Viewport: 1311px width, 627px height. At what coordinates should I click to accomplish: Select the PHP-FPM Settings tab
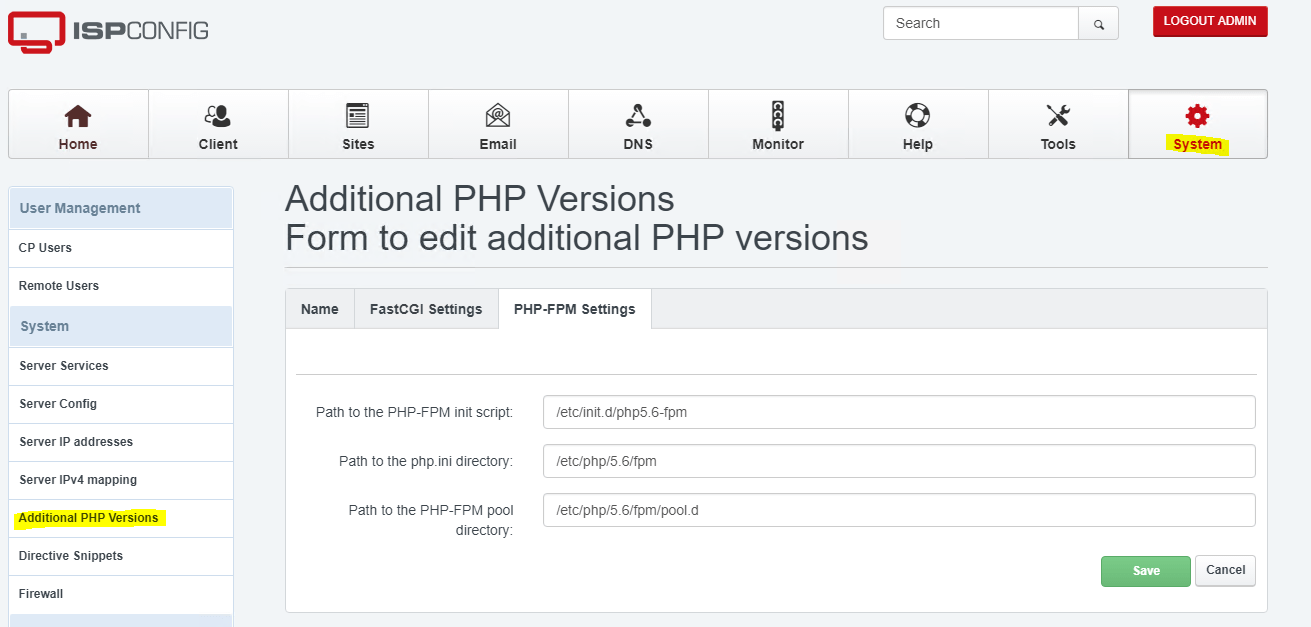click(x=574, y=309)
